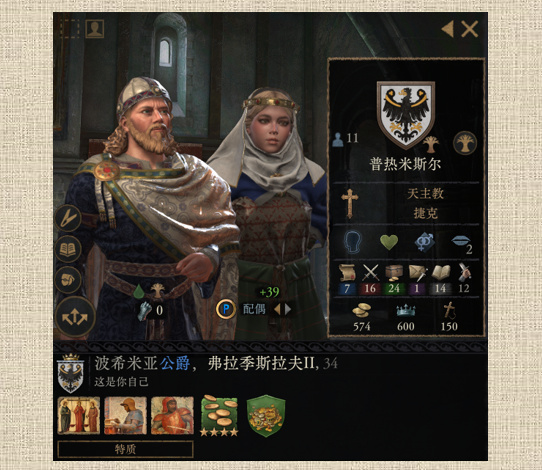Open the 特质 traits button
542x470 pixels.
point(125,449)
